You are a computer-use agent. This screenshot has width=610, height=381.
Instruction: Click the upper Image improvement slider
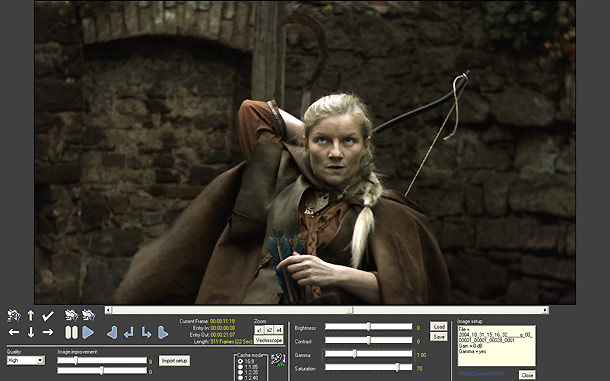pos(102,360)
